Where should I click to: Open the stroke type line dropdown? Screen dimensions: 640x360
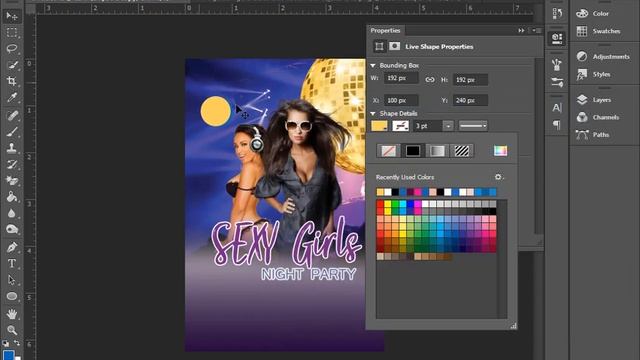473,126
